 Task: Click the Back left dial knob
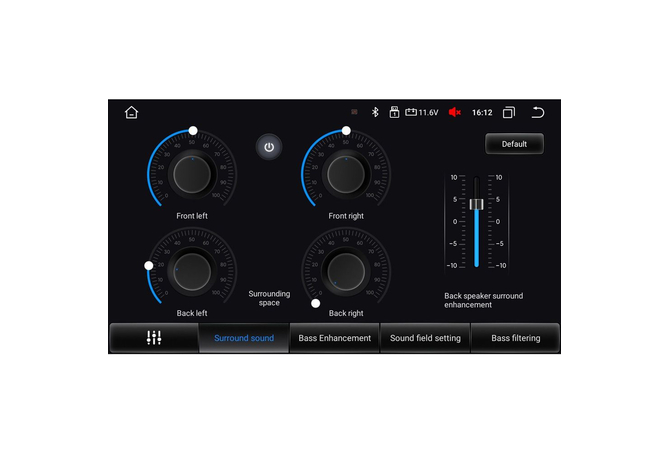[x=192, y=270]
